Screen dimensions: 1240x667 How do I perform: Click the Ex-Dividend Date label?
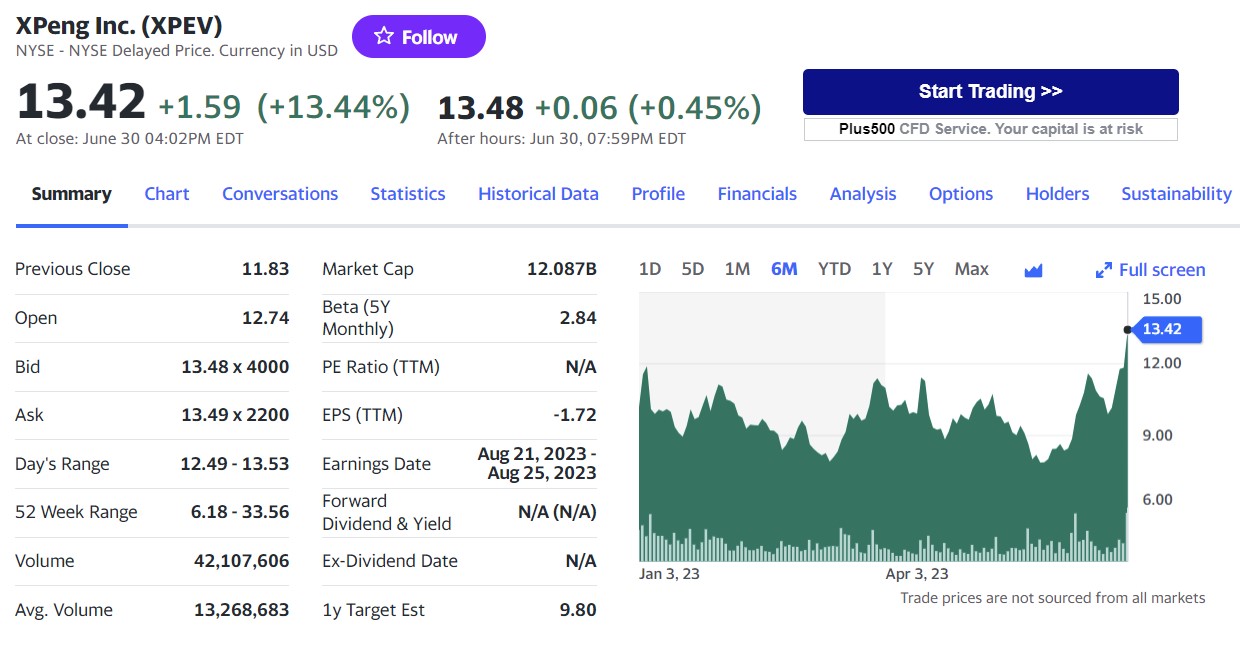click(x=390, y=561)
